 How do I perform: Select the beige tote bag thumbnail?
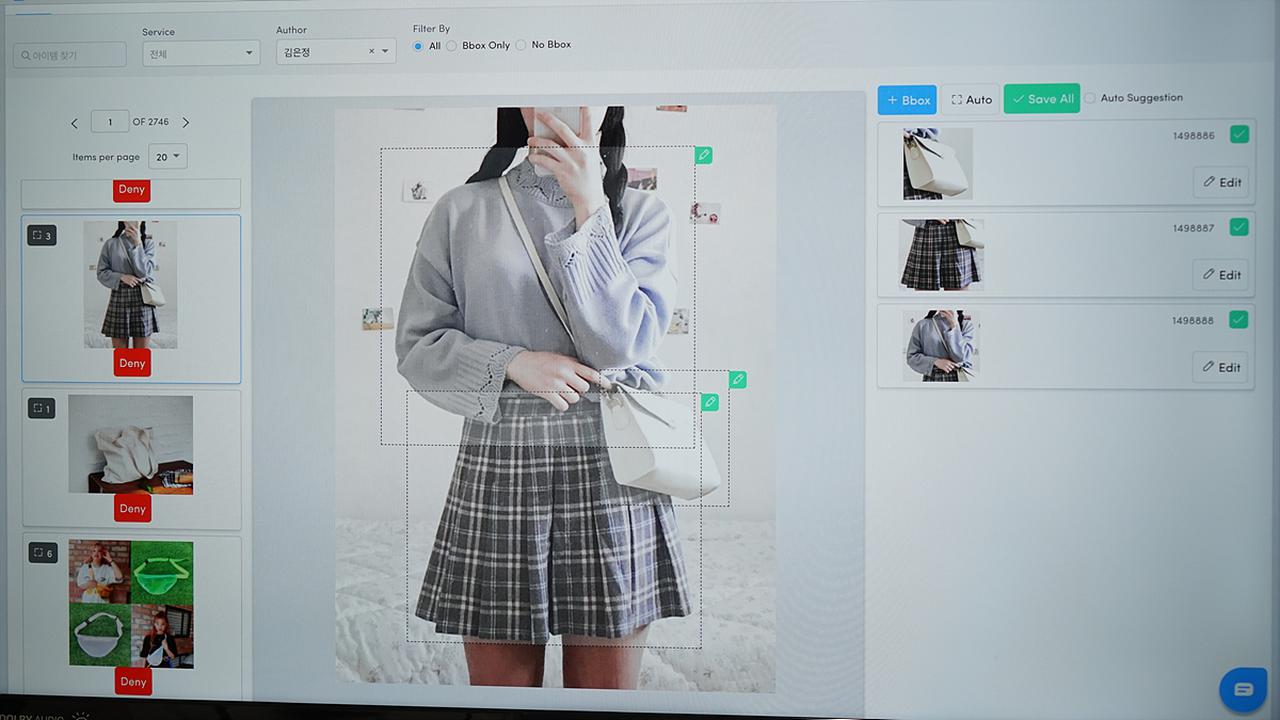coord(130,444)
